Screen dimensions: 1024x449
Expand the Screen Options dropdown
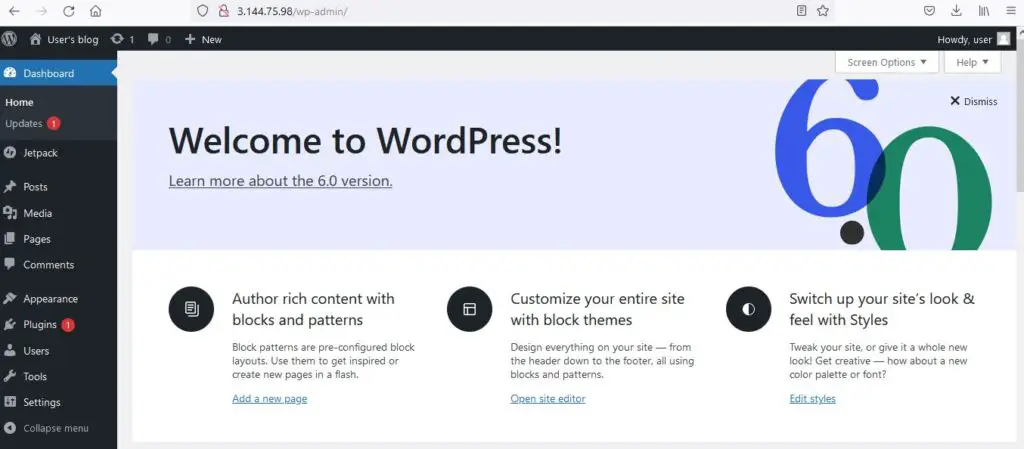coord(887,63)
